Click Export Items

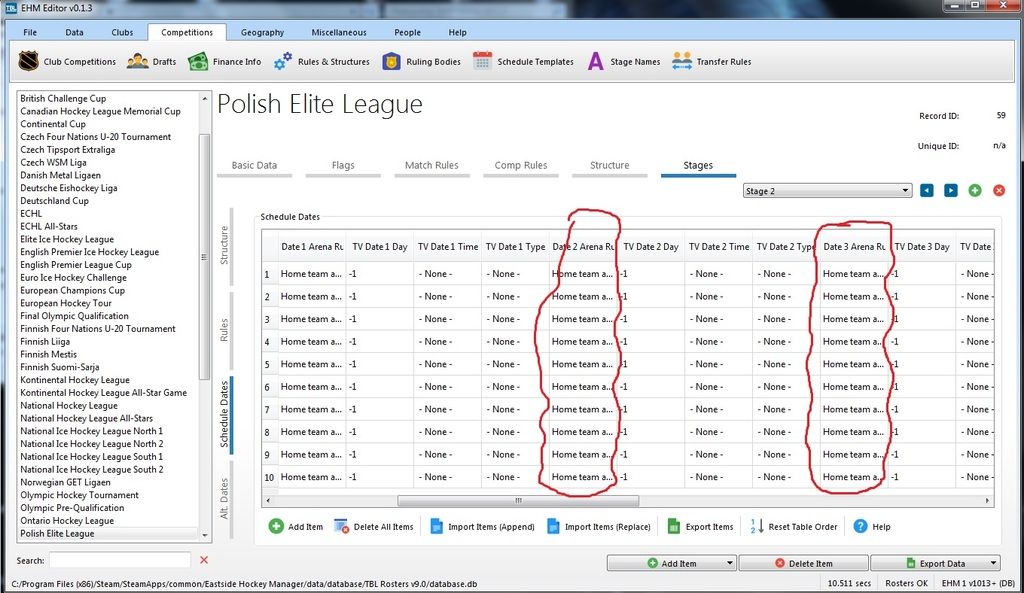(700, 526)
